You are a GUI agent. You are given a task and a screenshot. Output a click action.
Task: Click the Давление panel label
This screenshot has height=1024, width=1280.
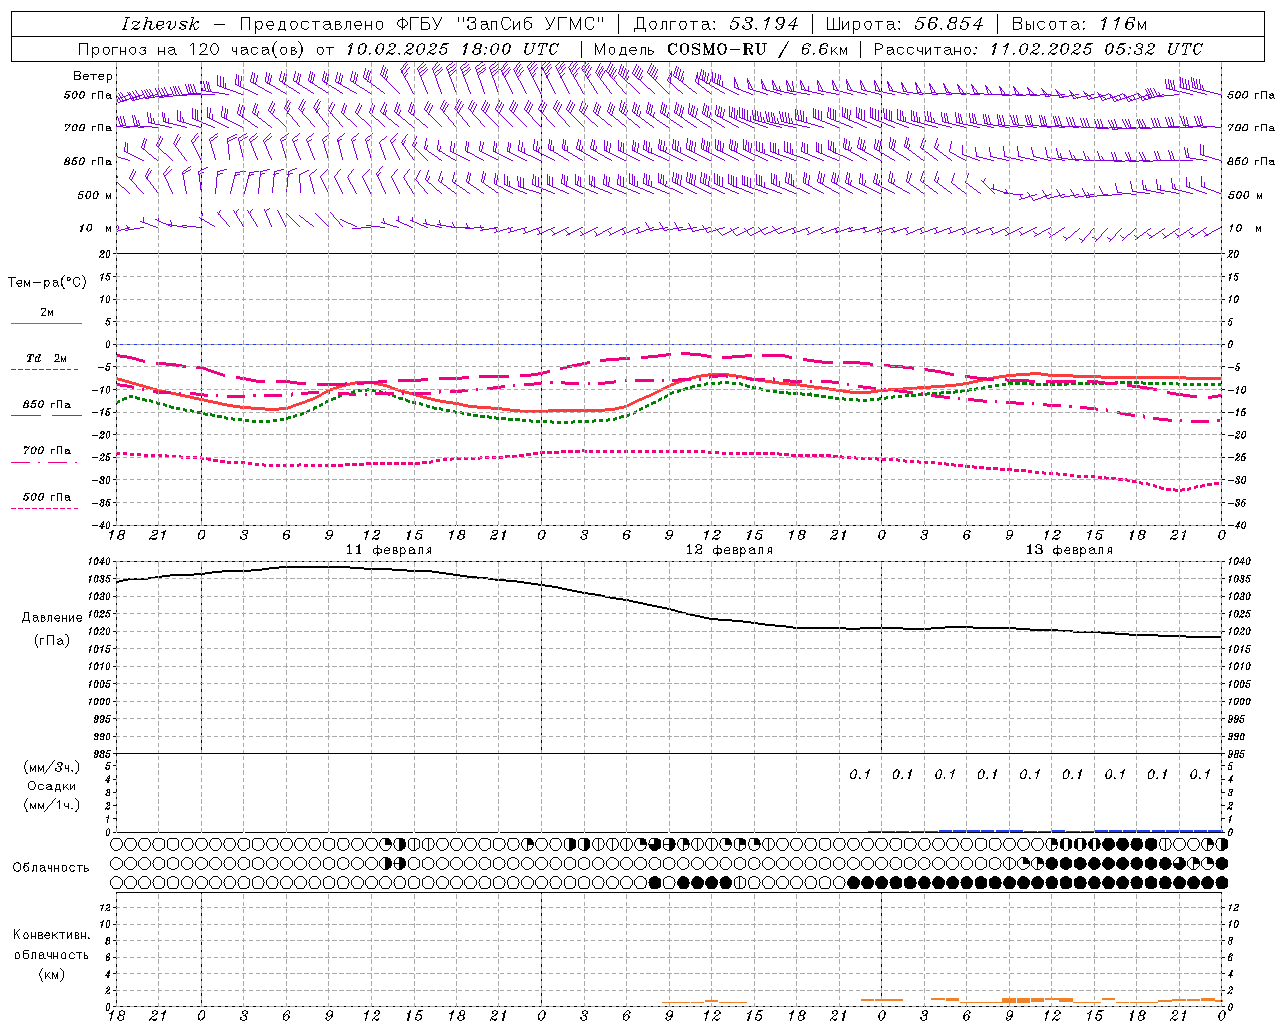[x=52, y=618]
